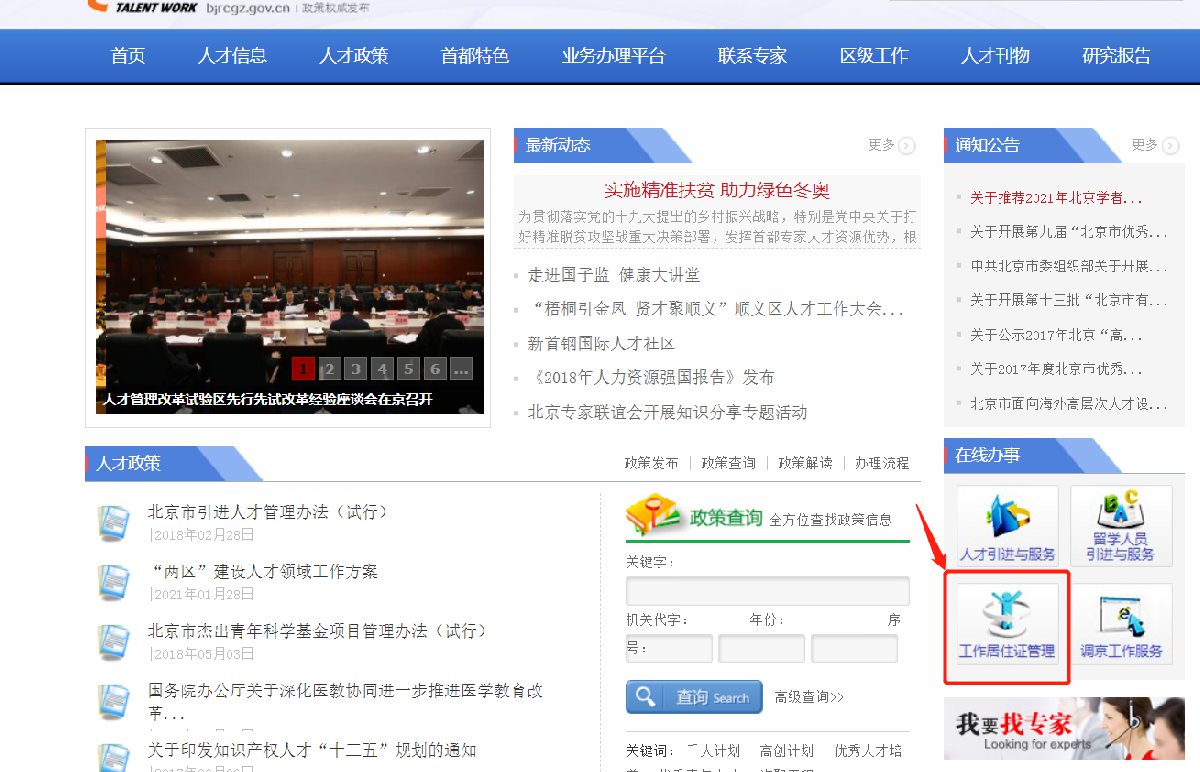The image size is (1200, 772).
Task: Switch to the 办理流程 tab
Action: point(882,463)
